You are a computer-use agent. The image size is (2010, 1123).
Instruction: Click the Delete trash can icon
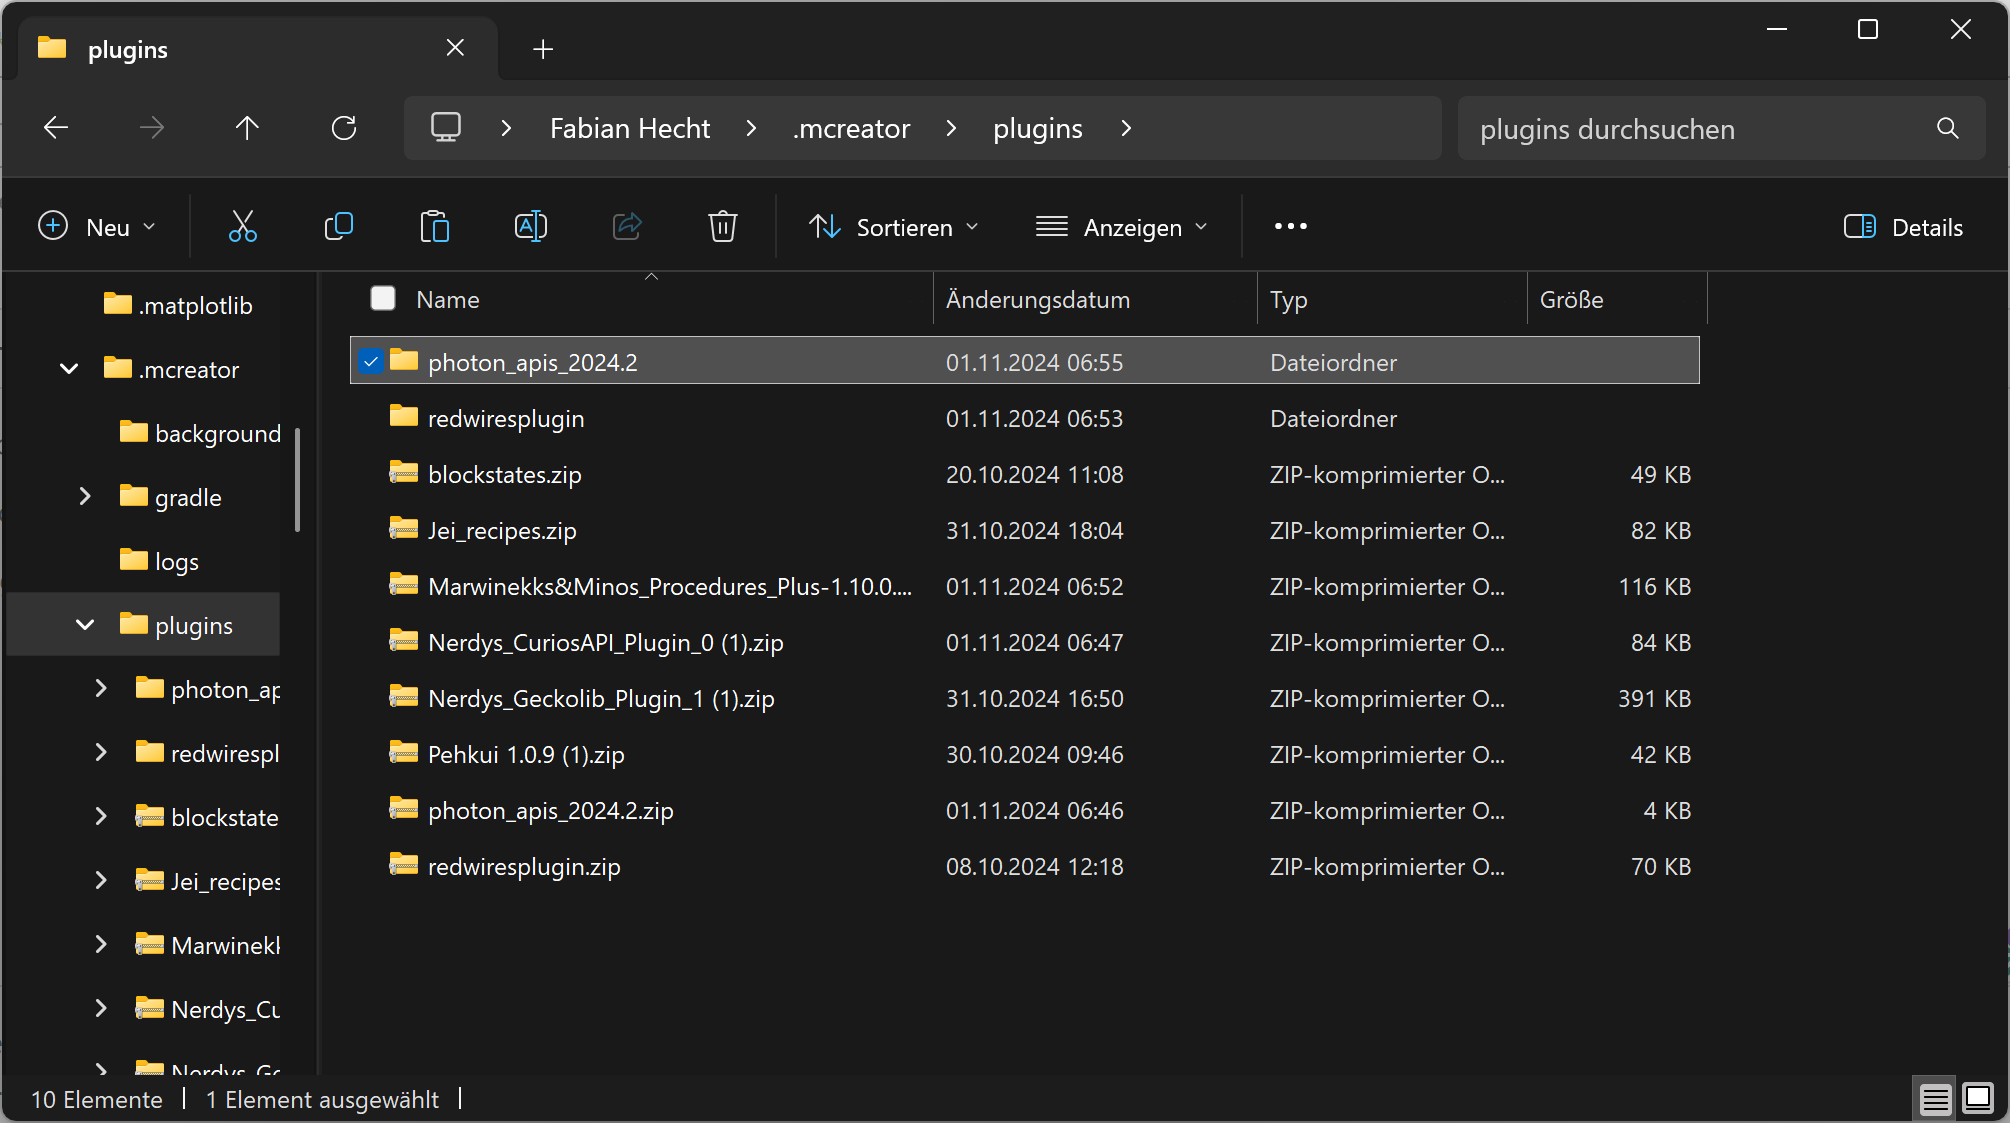(723, 227)
